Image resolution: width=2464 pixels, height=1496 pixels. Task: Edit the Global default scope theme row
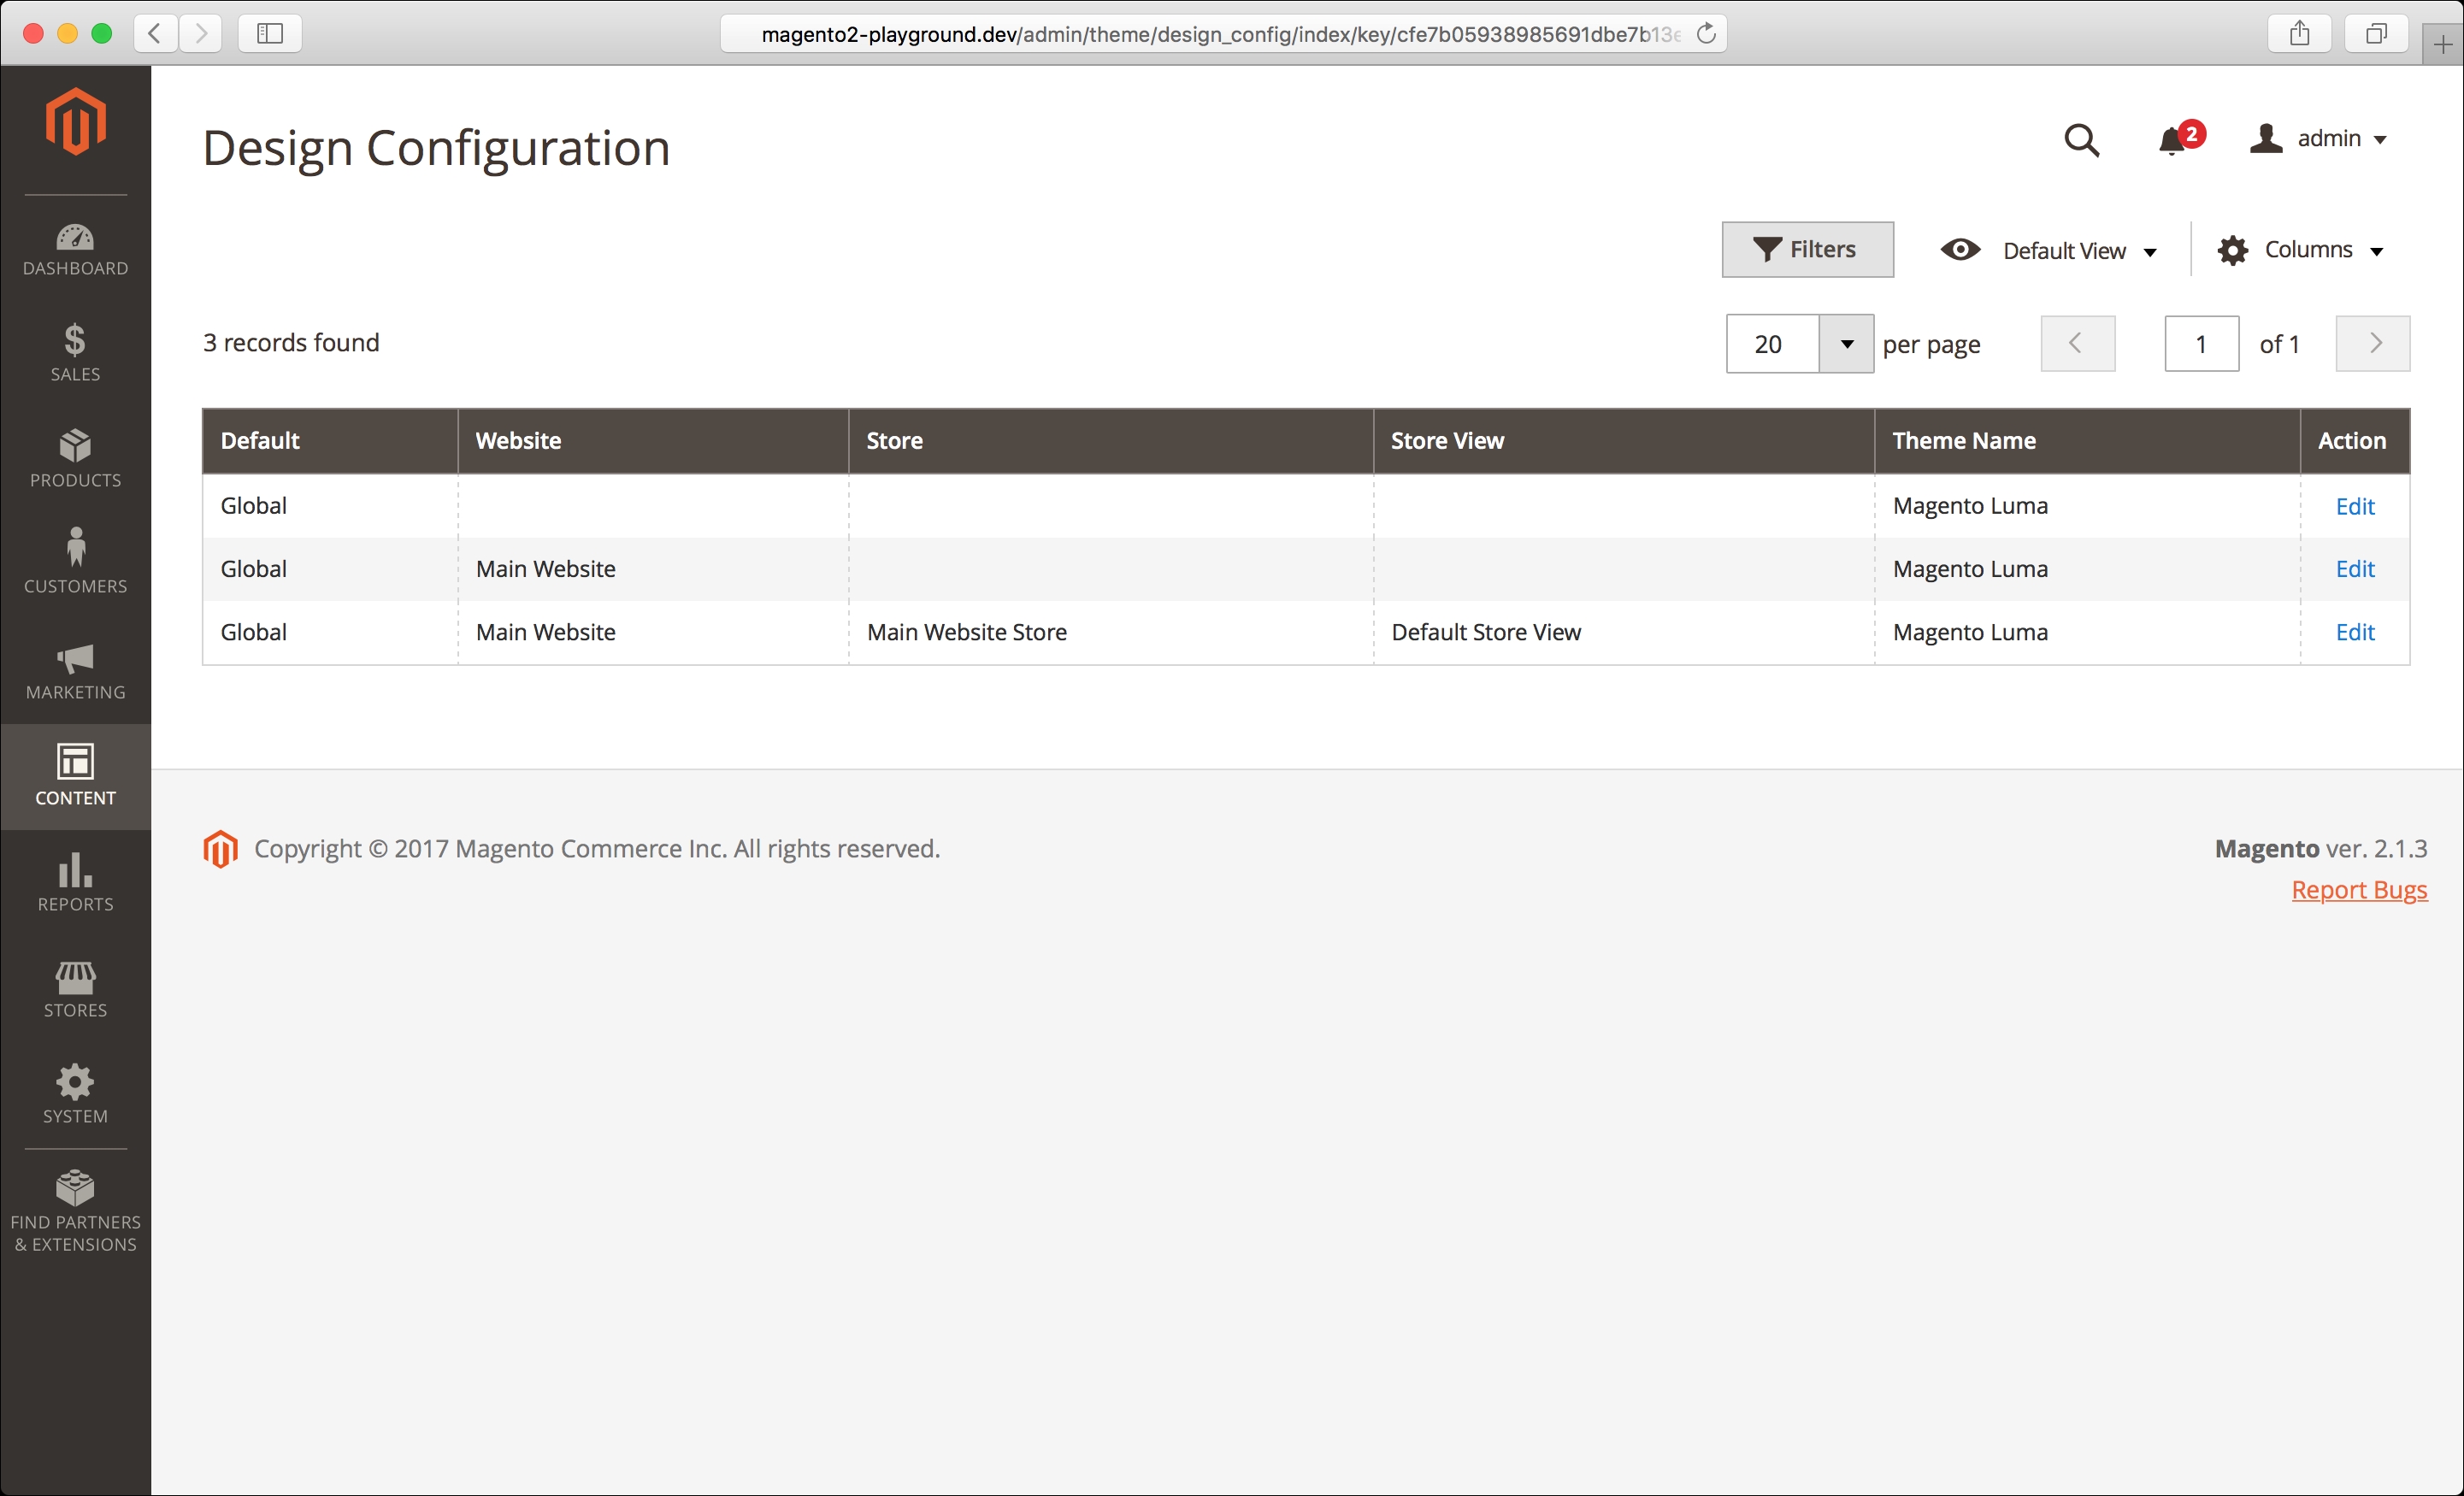[2355, 507]
